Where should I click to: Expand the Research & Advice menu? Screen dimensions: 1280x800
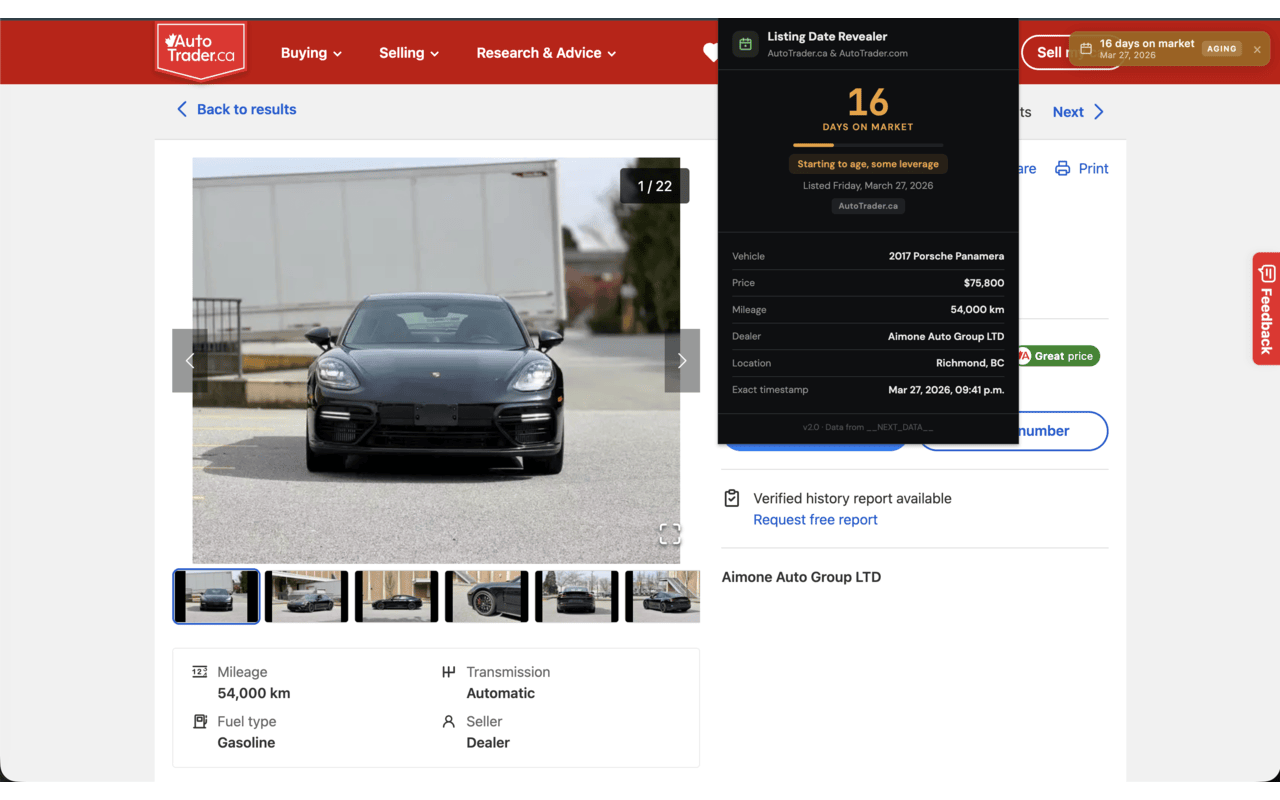click(x=546, y=53)
